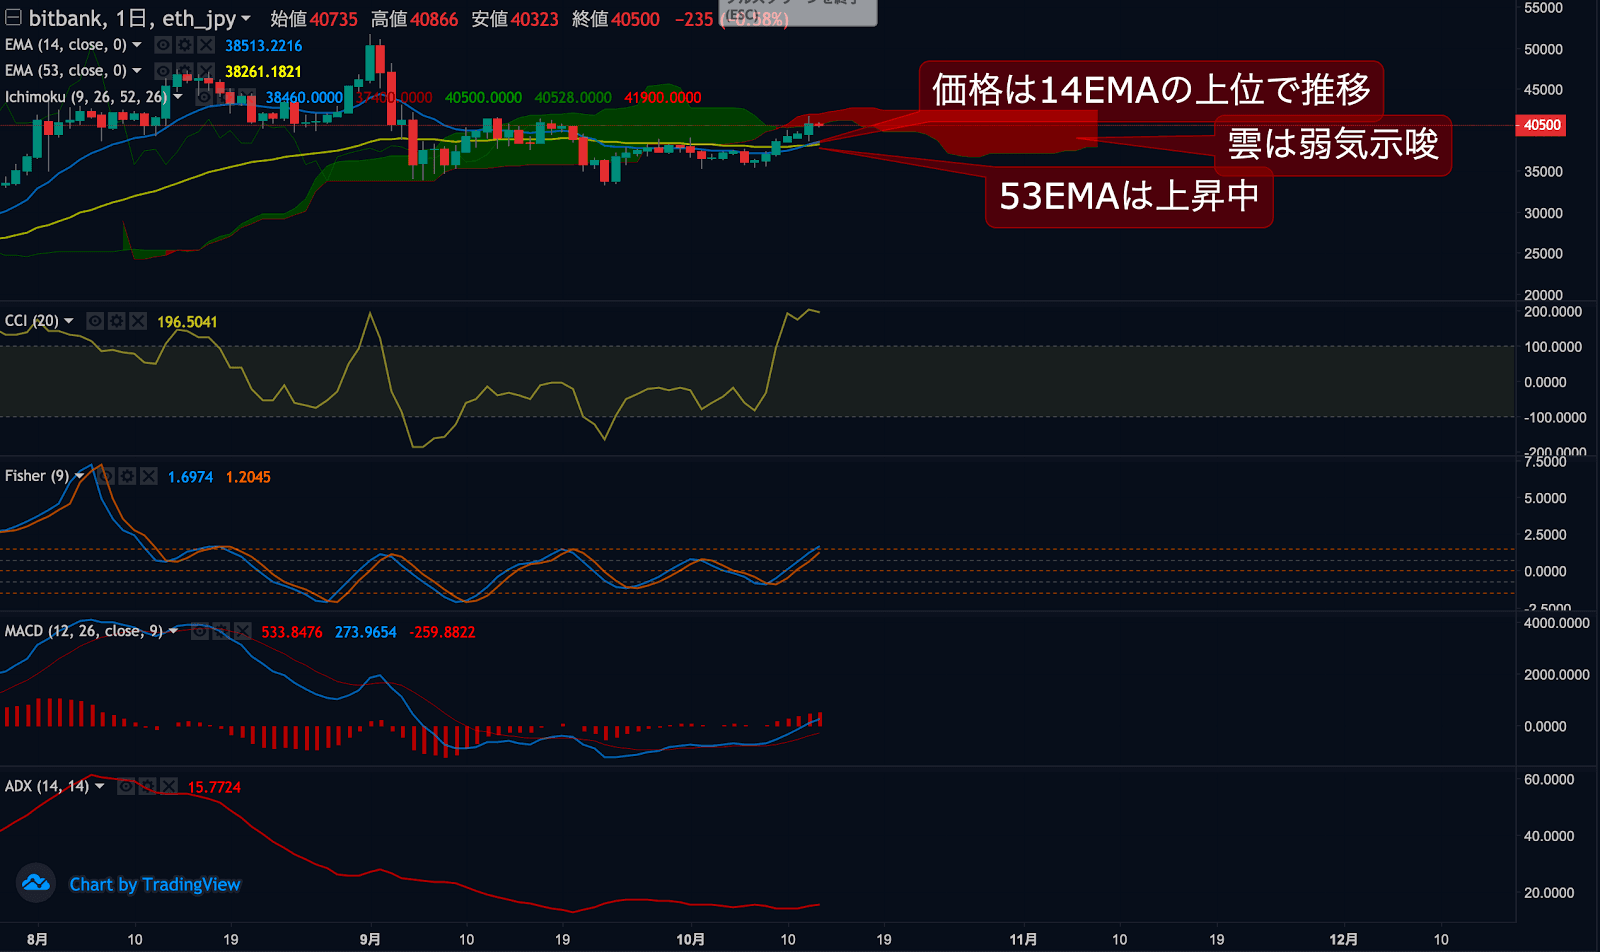1600x952 pixels.
Task: Hide EMA 14 line with eye icon
Action: [x=163, y=45]
